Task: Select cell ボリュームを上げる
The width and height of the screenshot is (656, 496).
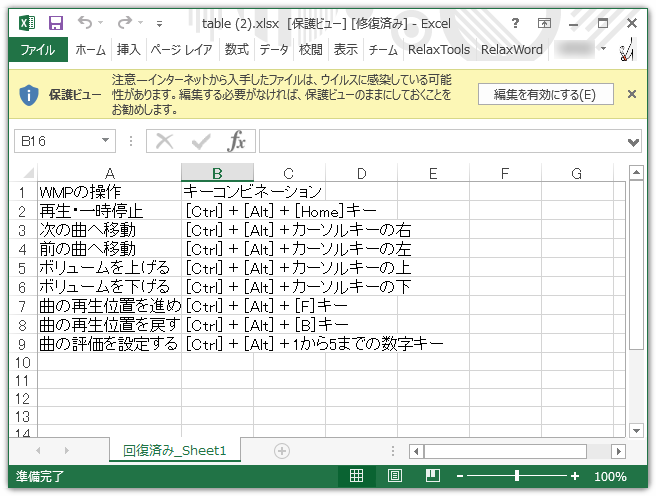Action: point(109,268)
